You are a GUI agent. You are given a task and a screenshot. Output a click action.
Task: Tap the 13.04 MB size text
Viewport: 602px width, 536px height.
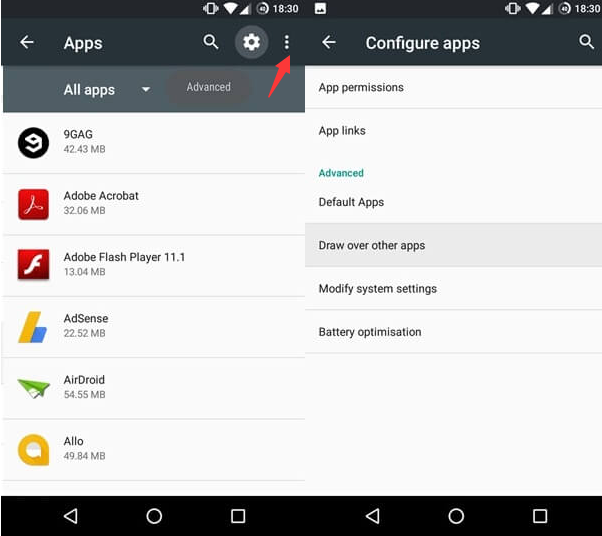84,272
